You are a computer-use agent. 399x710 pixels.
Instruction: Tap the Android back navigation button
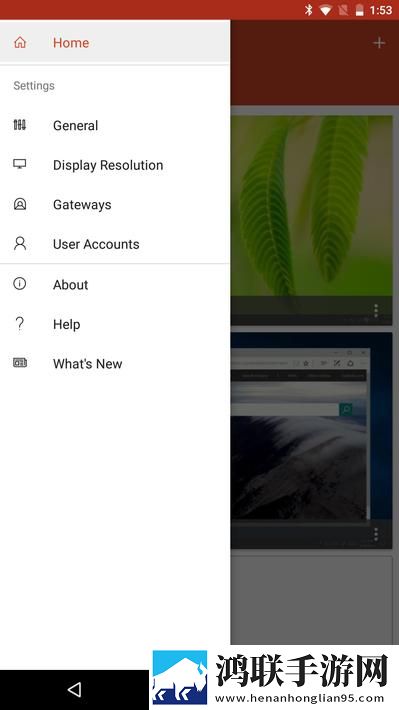(x=74, y=690)
